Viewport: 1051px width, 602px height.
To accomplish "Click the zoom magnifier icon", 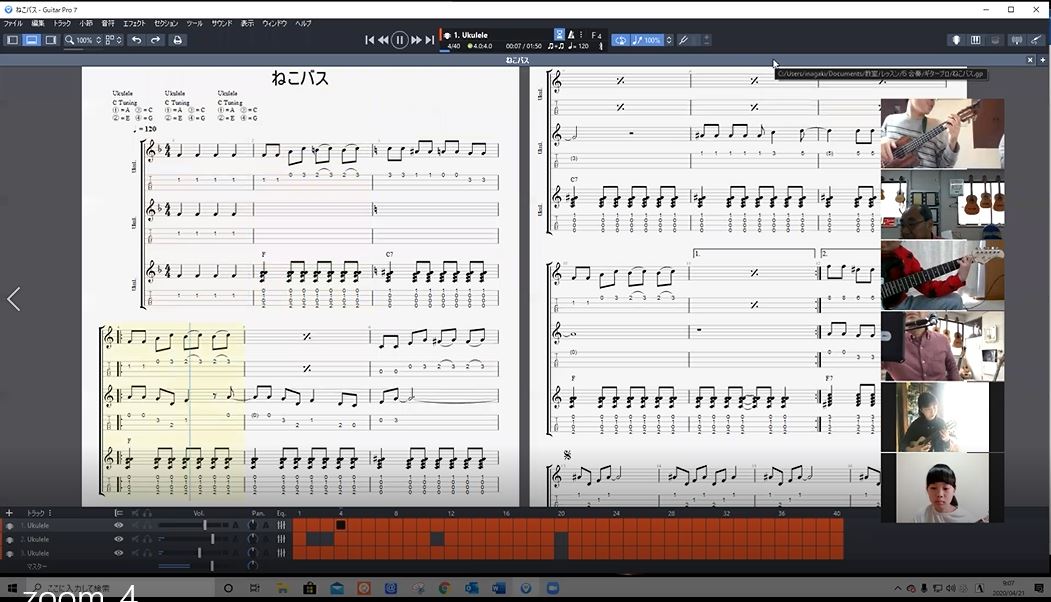I will coord(69,40).
